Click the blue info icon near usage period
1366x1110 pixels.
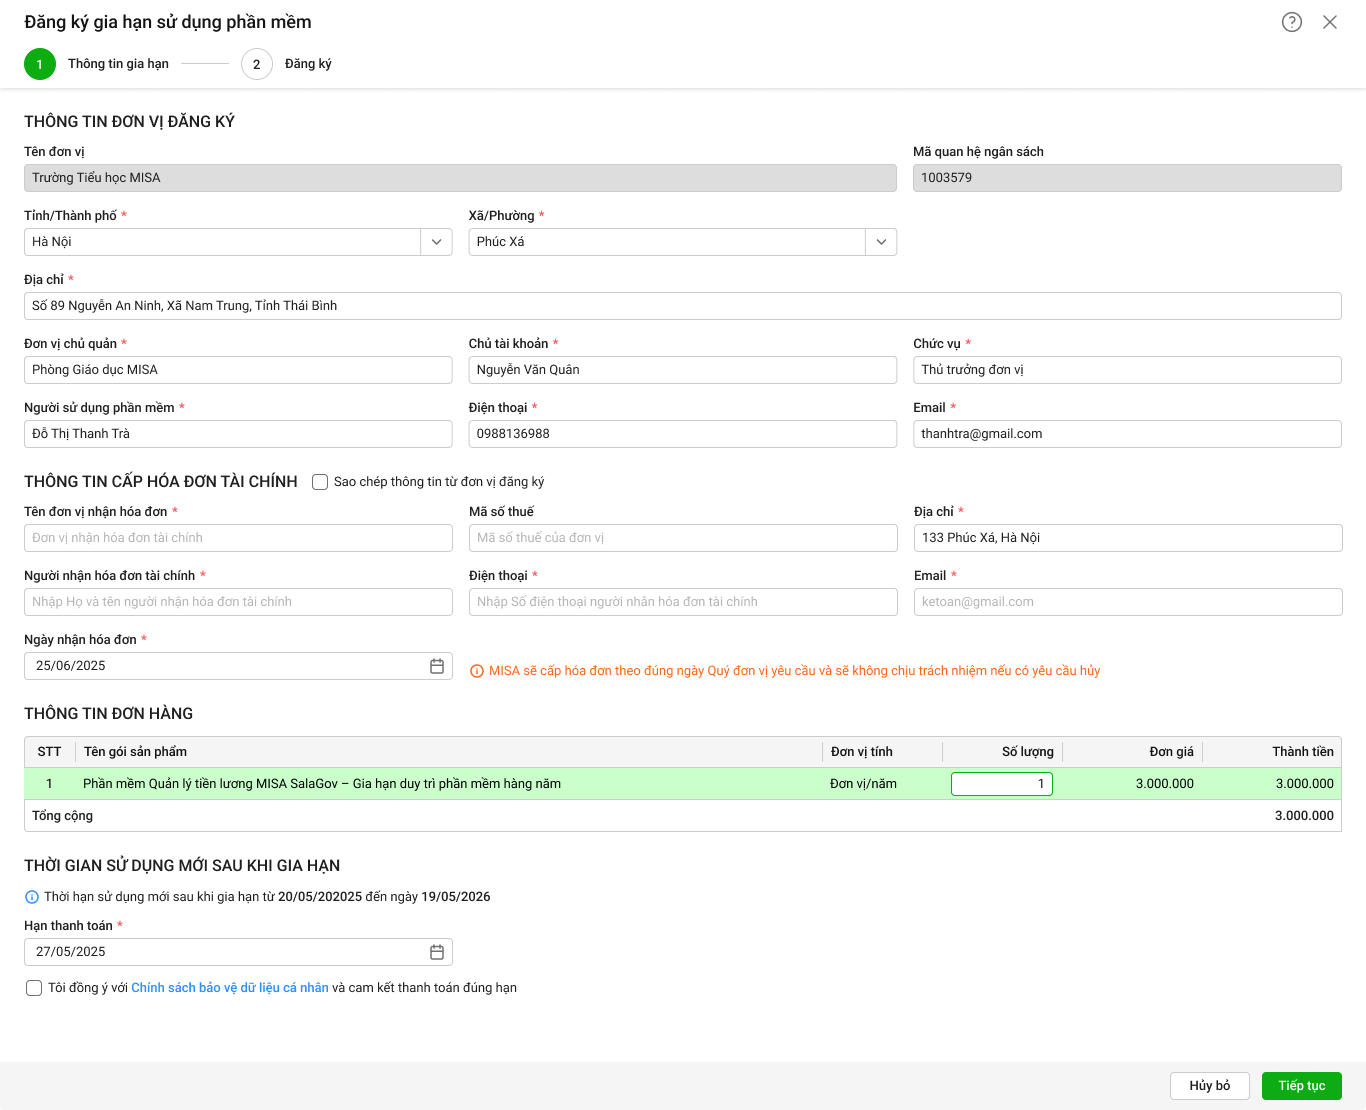coord(32,897)
